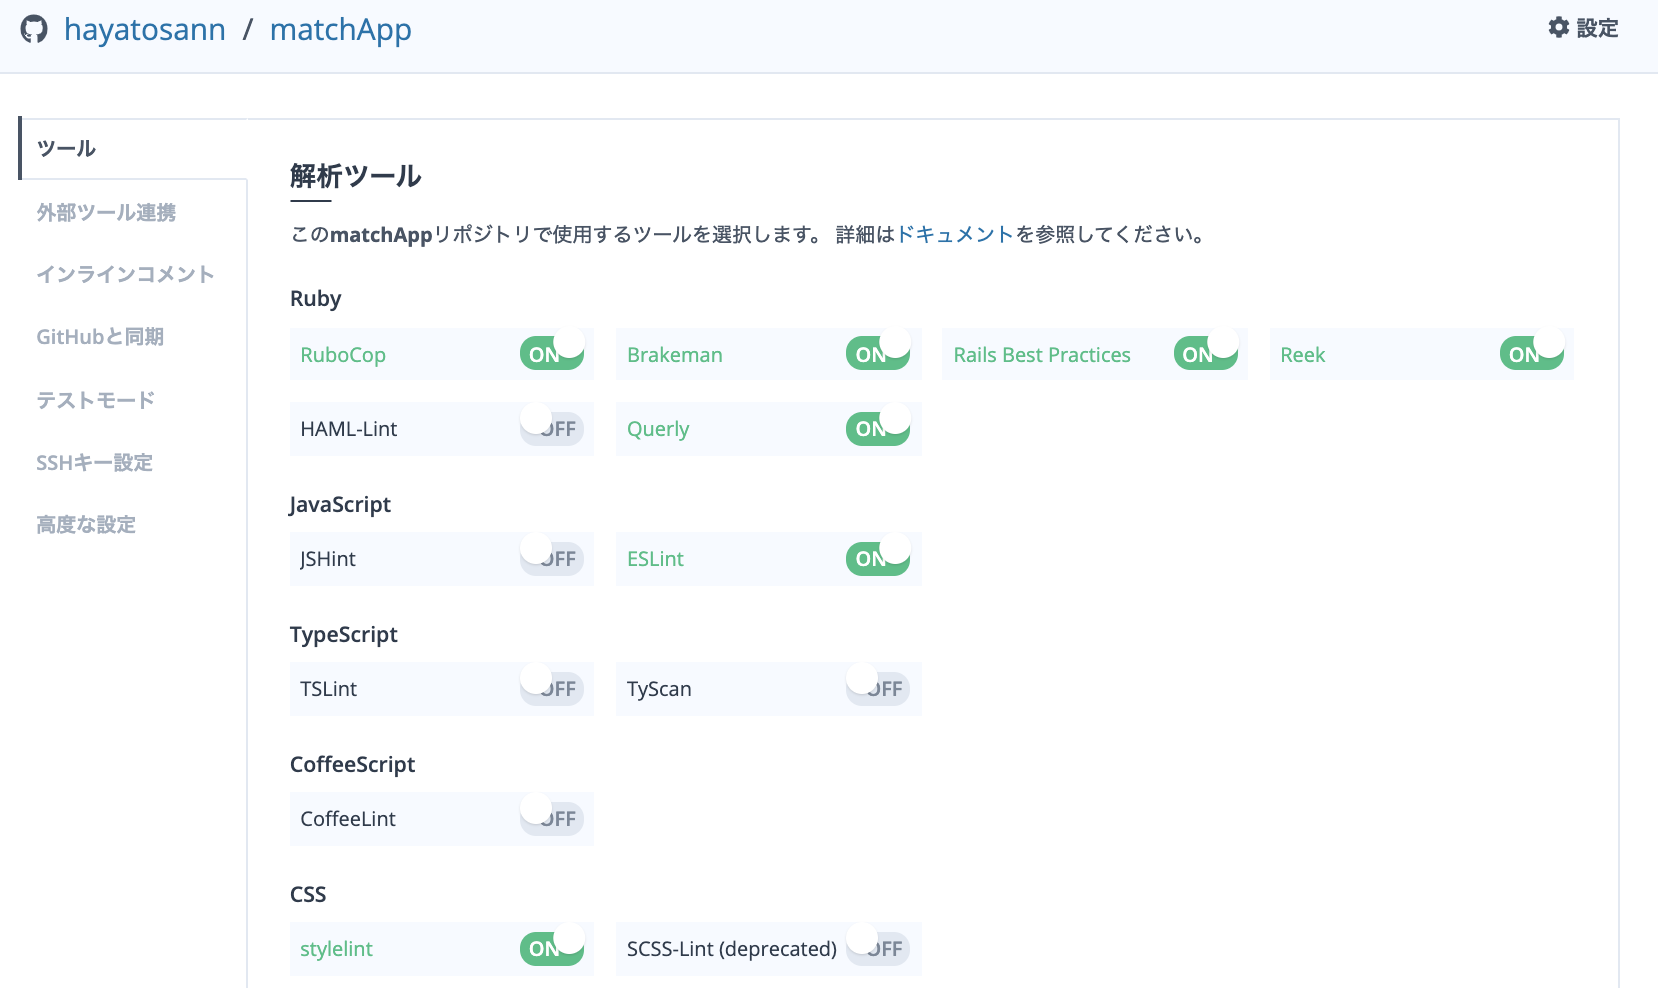This screenshot has width=1658, height=988.
Task: Switch to テストモード section
Action: 96,400
